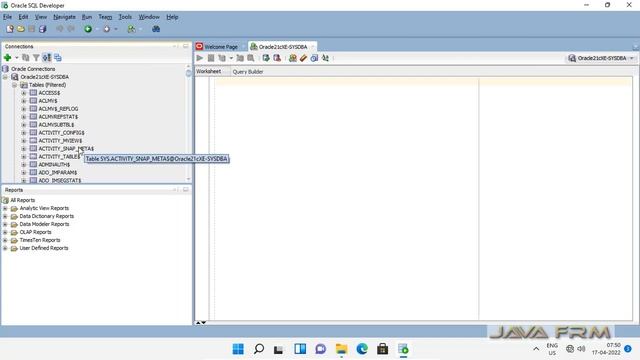This screenshot has width=640, height=360.
Task: Click the Connections panel filter funnel icon
Action: click(x=36, y=58)
